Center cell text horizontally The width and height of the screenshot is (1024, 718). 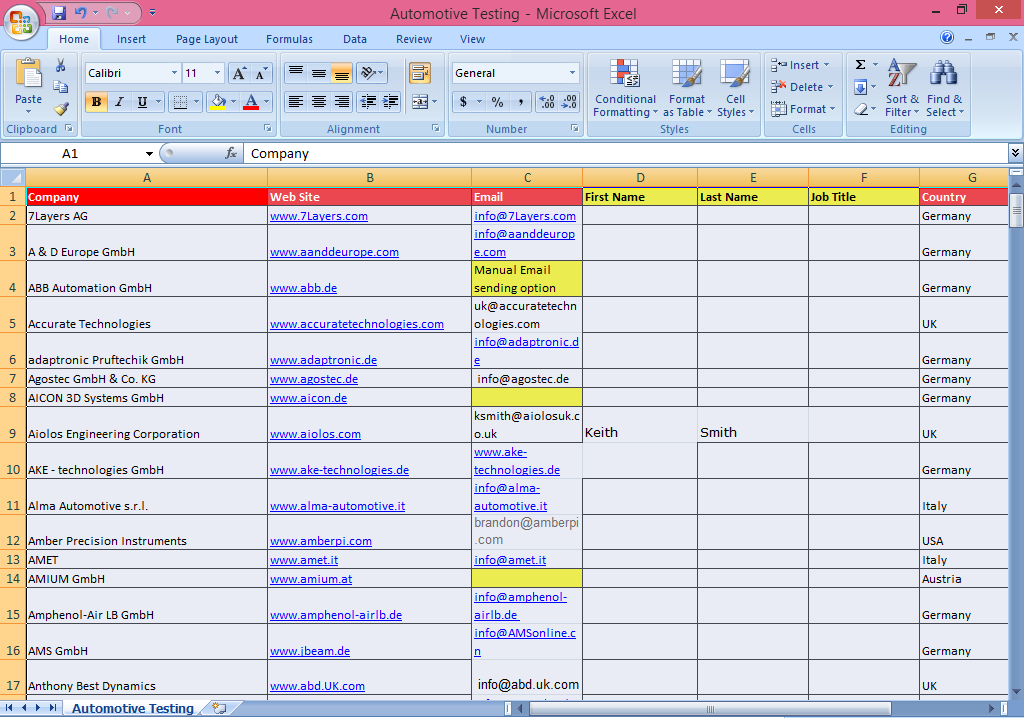[319, 101]
